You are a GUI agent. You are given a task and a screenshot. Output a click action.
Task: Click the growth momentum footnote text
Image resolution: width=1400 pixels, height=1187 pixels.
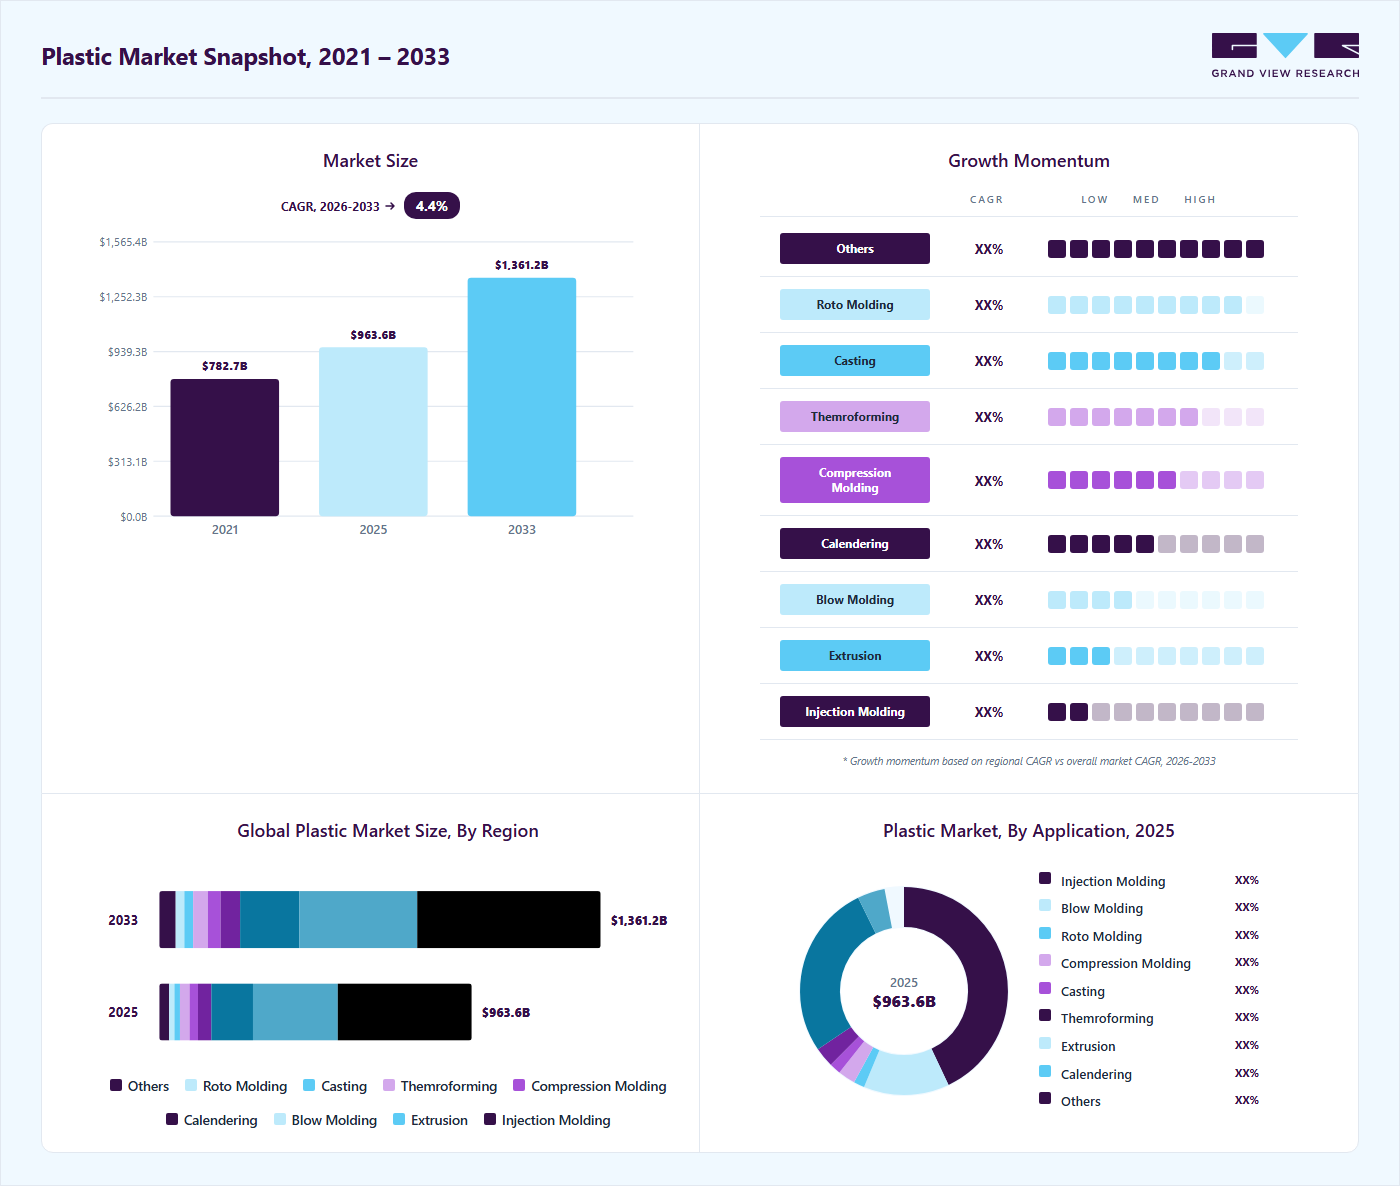pos(1029,761)
